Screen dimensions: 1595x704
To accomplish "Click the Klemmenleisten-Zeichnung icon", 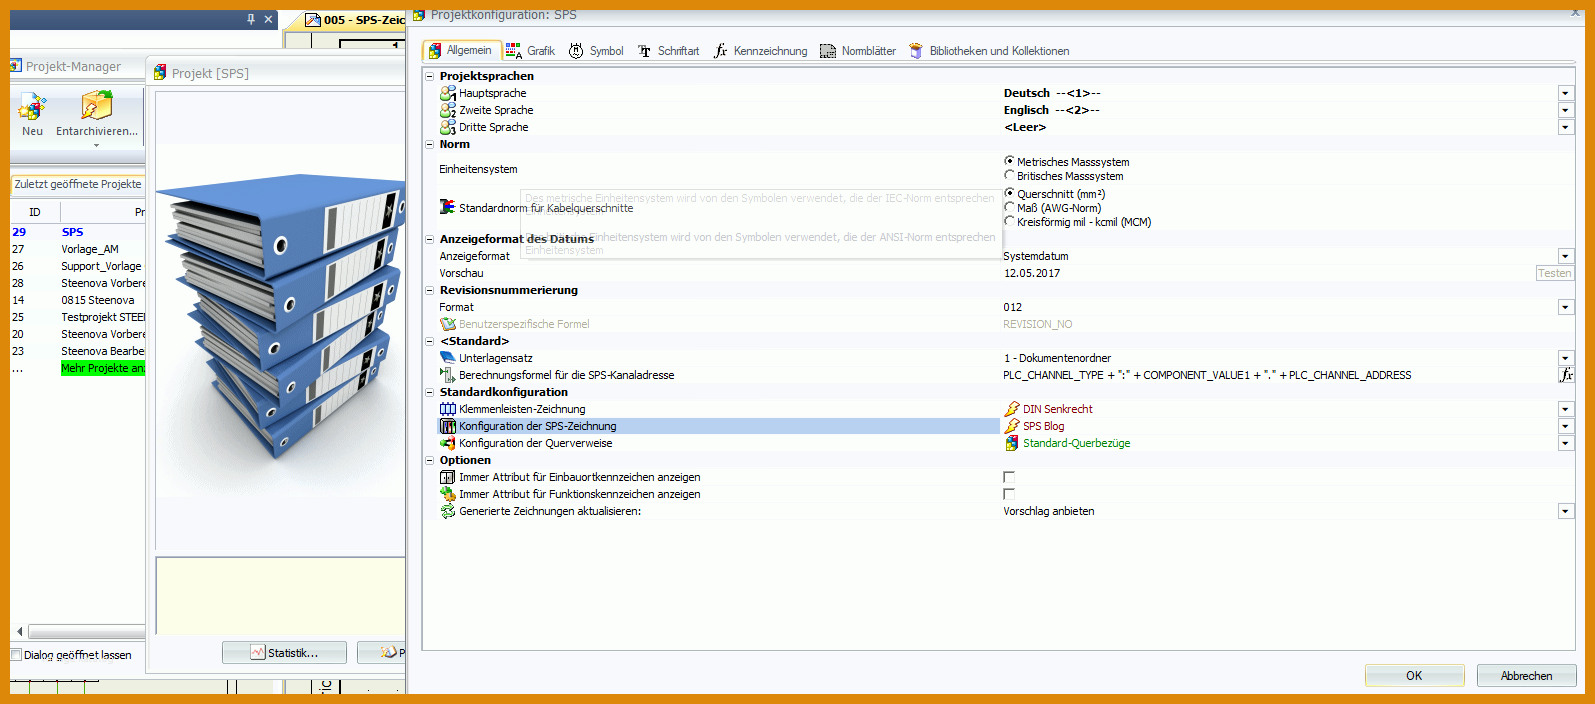I will pyautogui.click(x=448, y=409).
